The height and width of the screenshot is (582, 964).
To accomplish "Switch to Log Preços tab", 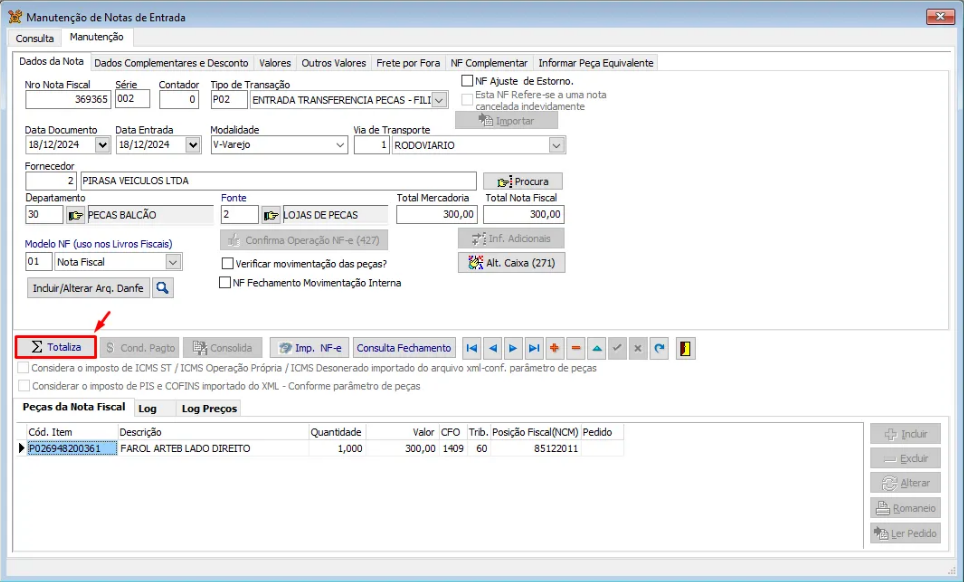I will tap(209, 408).
